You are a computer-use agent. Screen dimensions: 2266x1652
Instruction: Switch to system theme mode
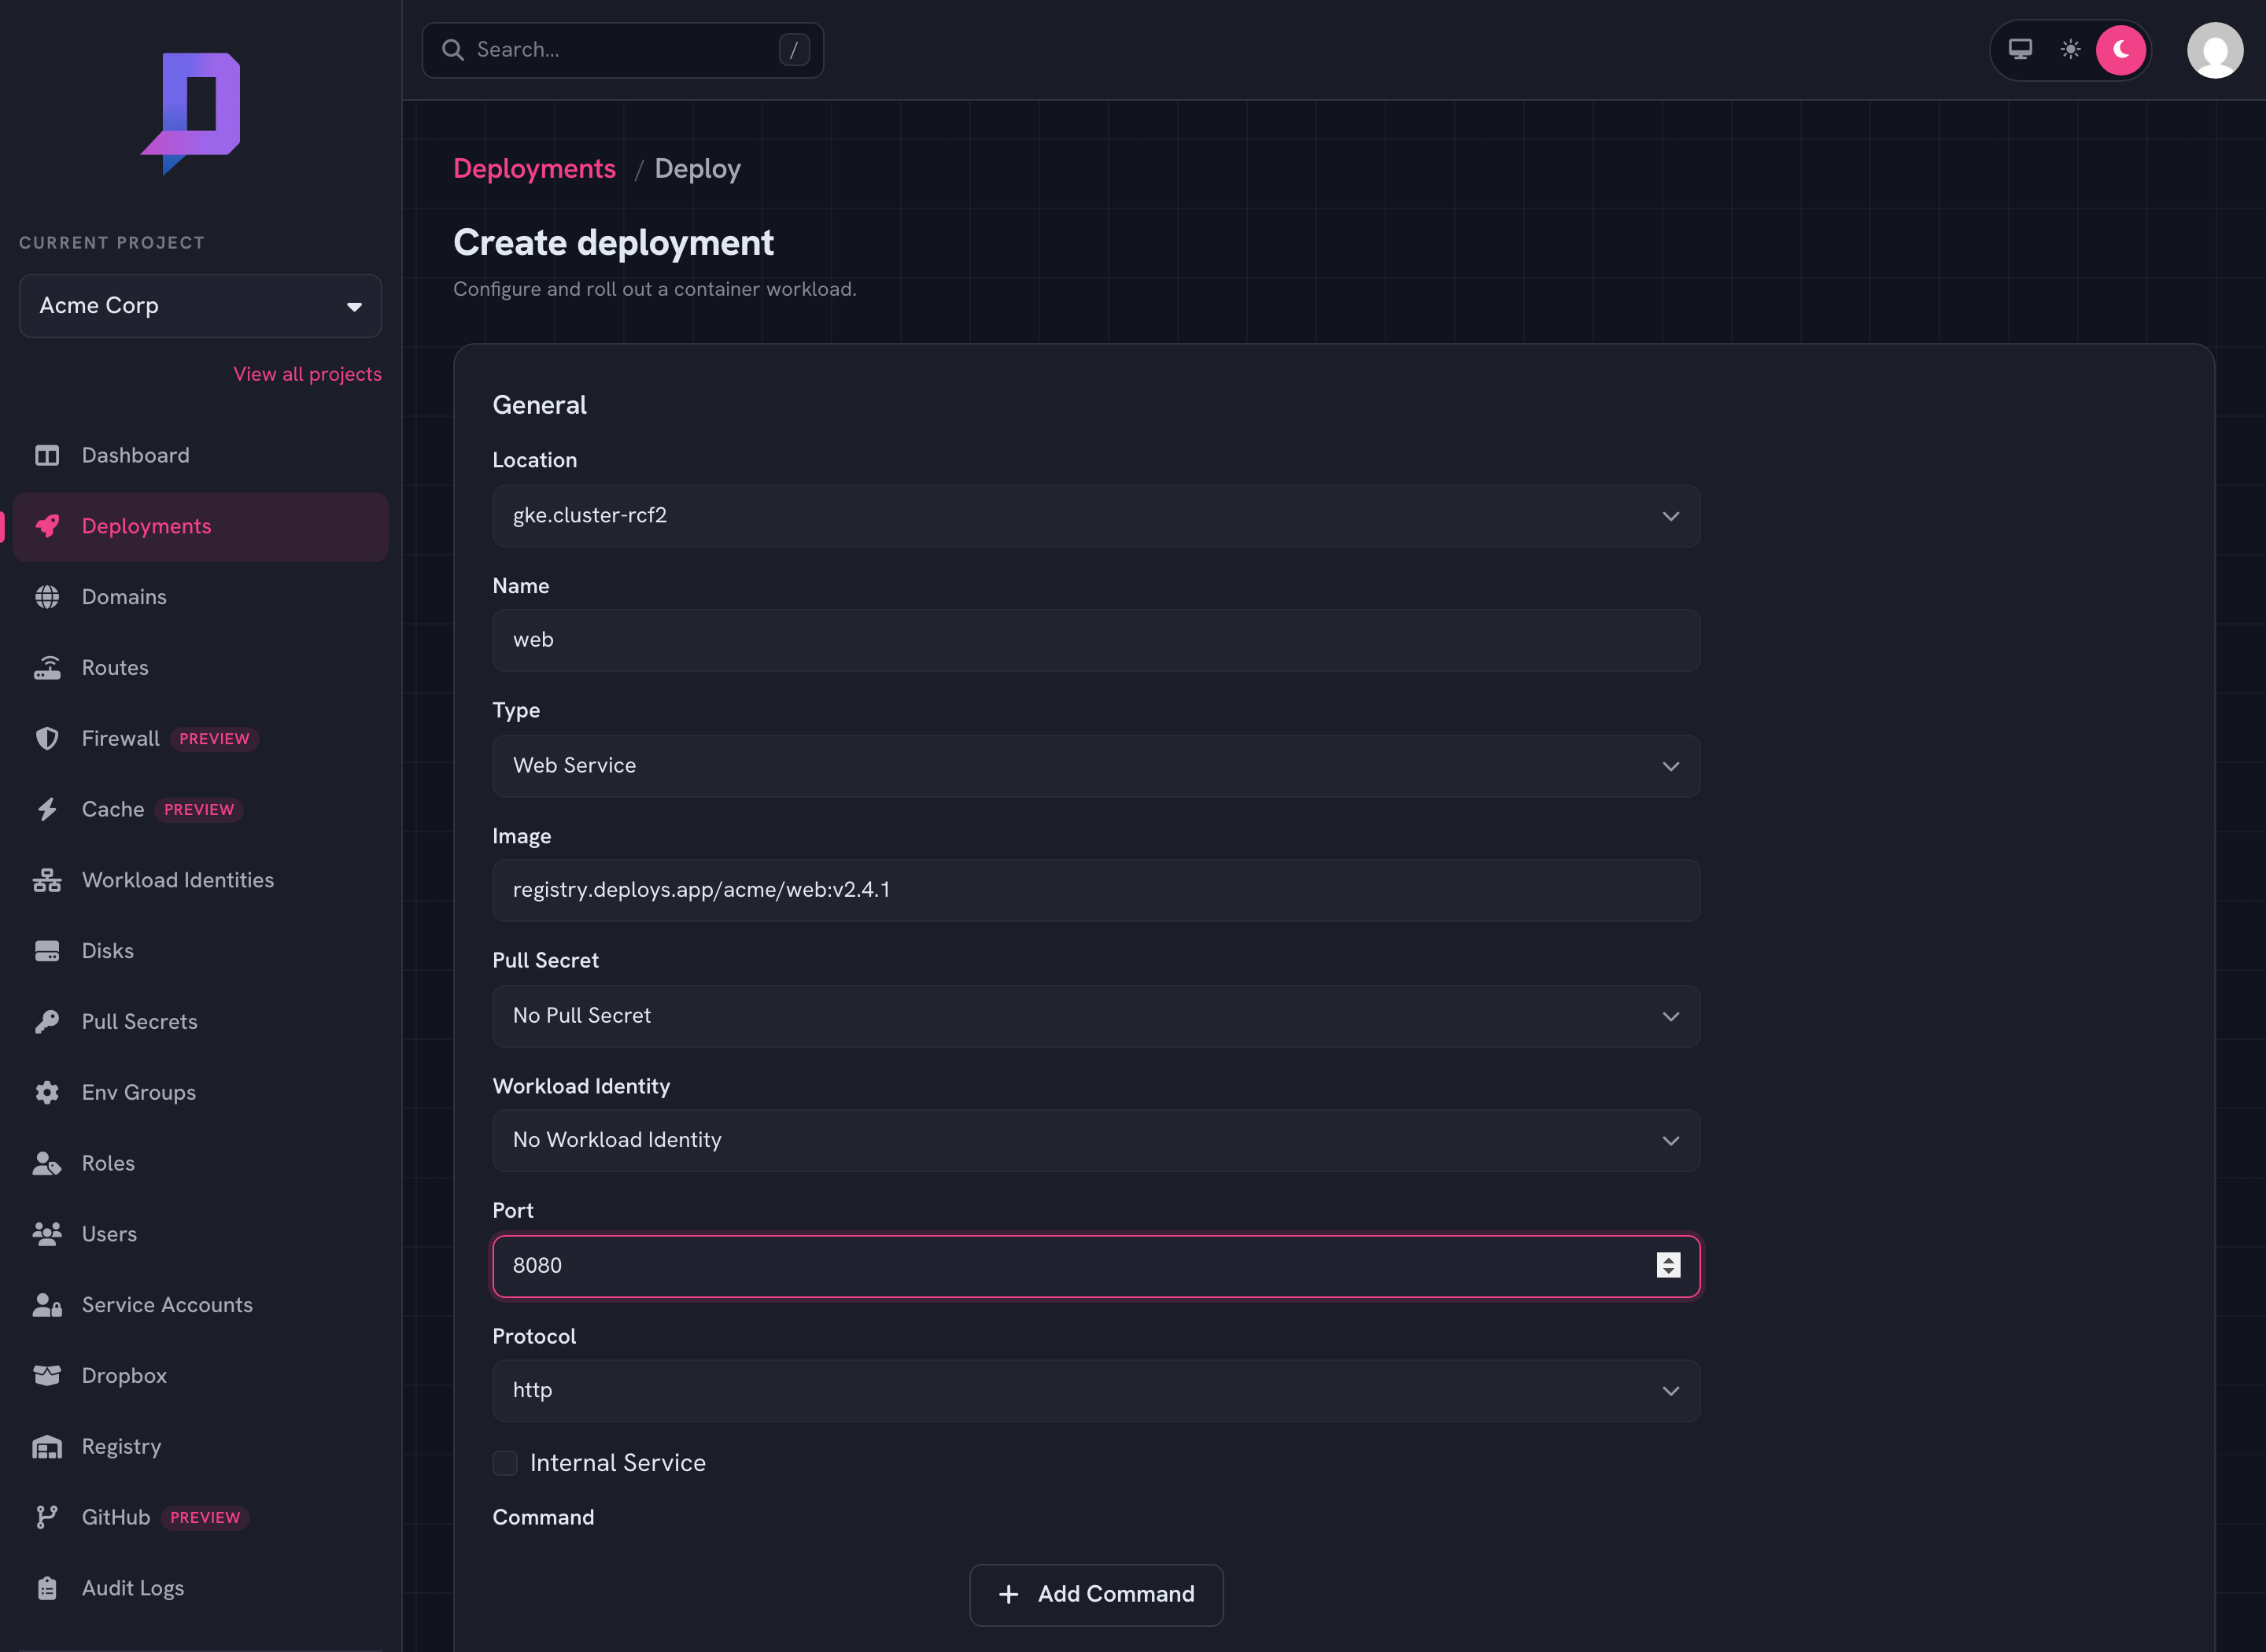(2020, 49)
